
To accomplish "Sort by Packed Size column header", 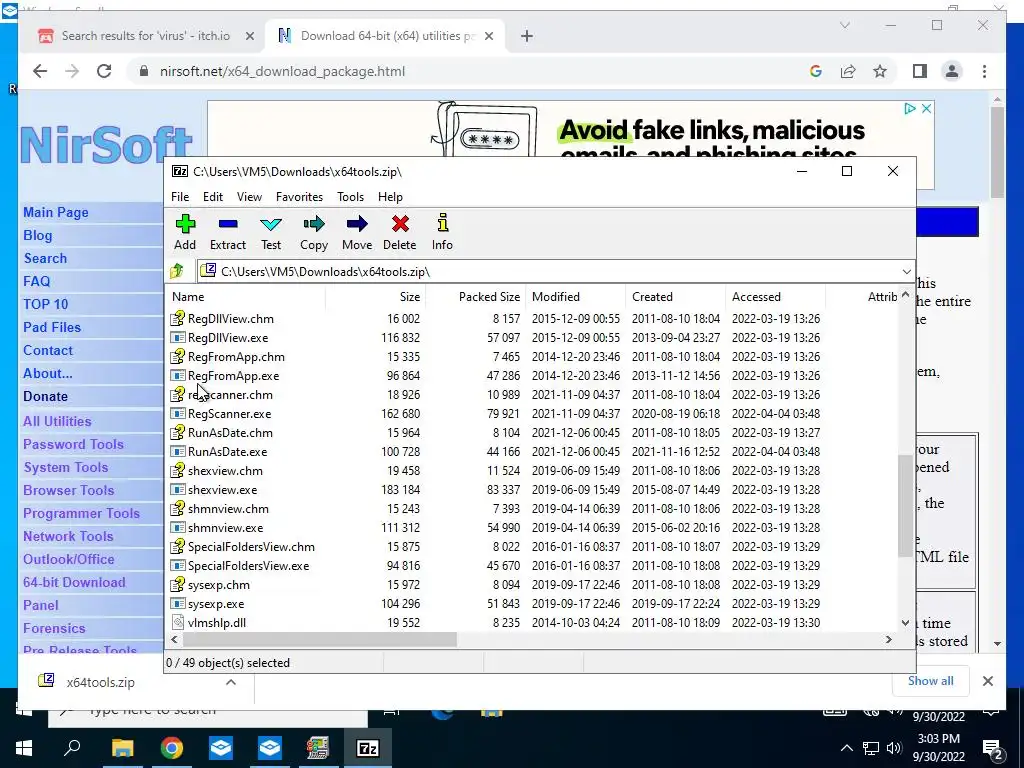I will point(475,296).
